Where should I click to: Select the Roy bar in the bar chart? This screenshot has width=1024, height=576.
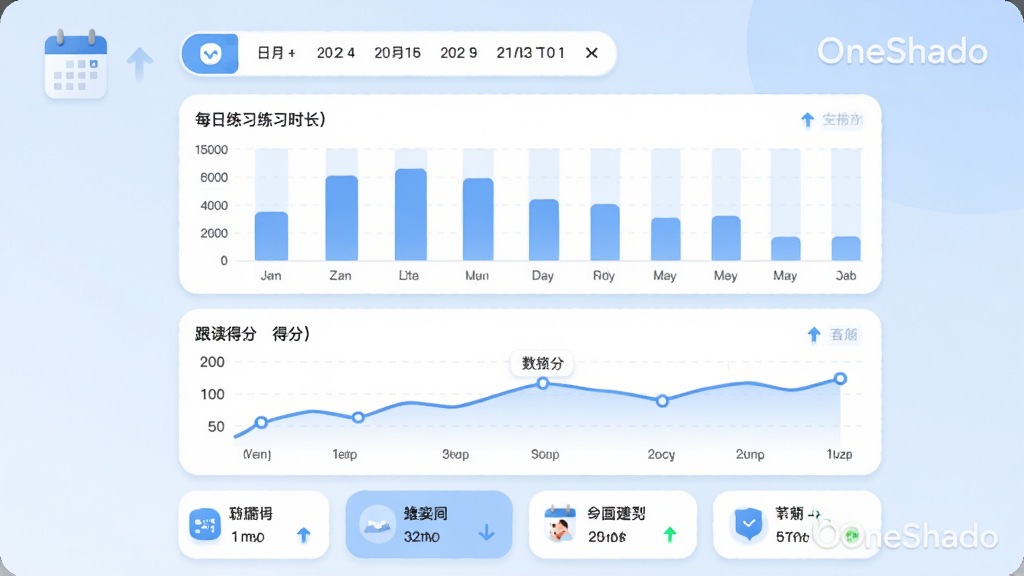point(605,232)
